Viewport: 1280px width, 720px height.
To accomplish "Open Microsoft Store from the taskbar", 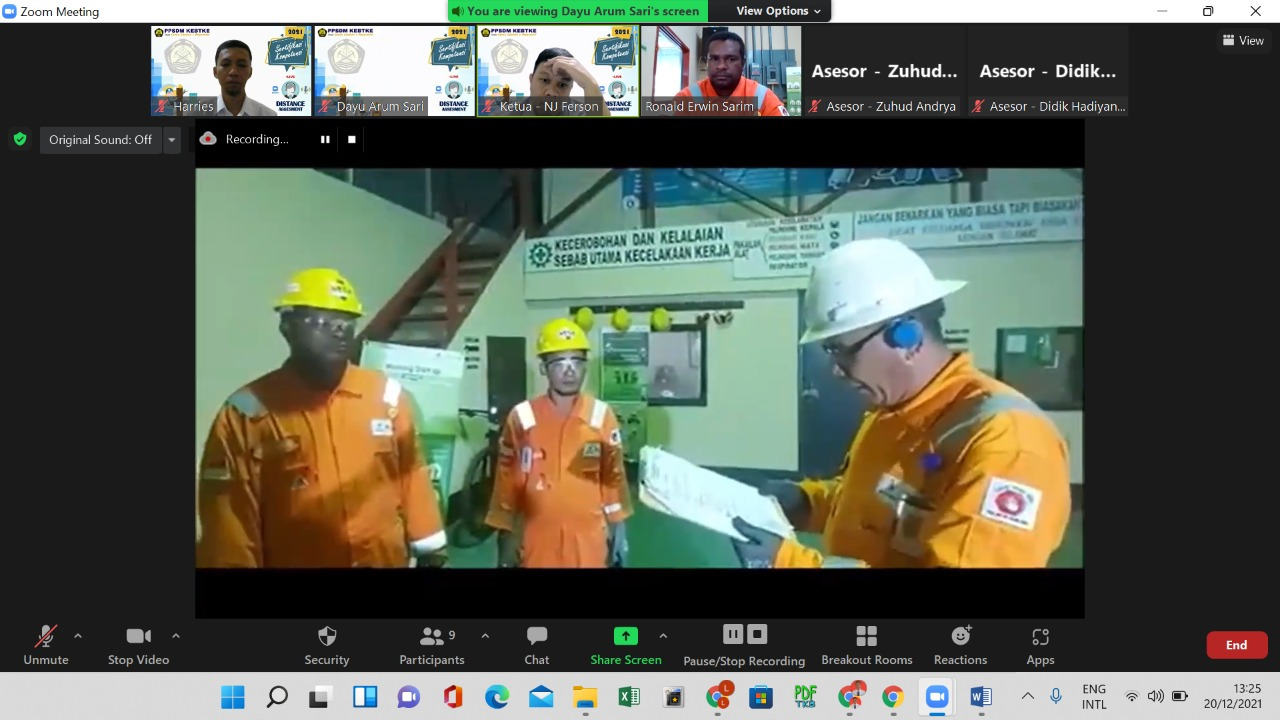I will pyautogui.click(x=761, y=697).
